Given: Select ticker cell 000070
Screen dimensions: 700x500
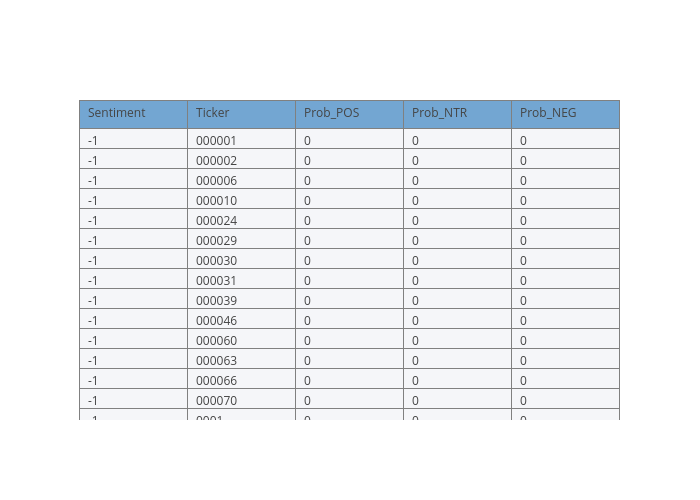Looking at the screenshot, I should click(216, 401).
